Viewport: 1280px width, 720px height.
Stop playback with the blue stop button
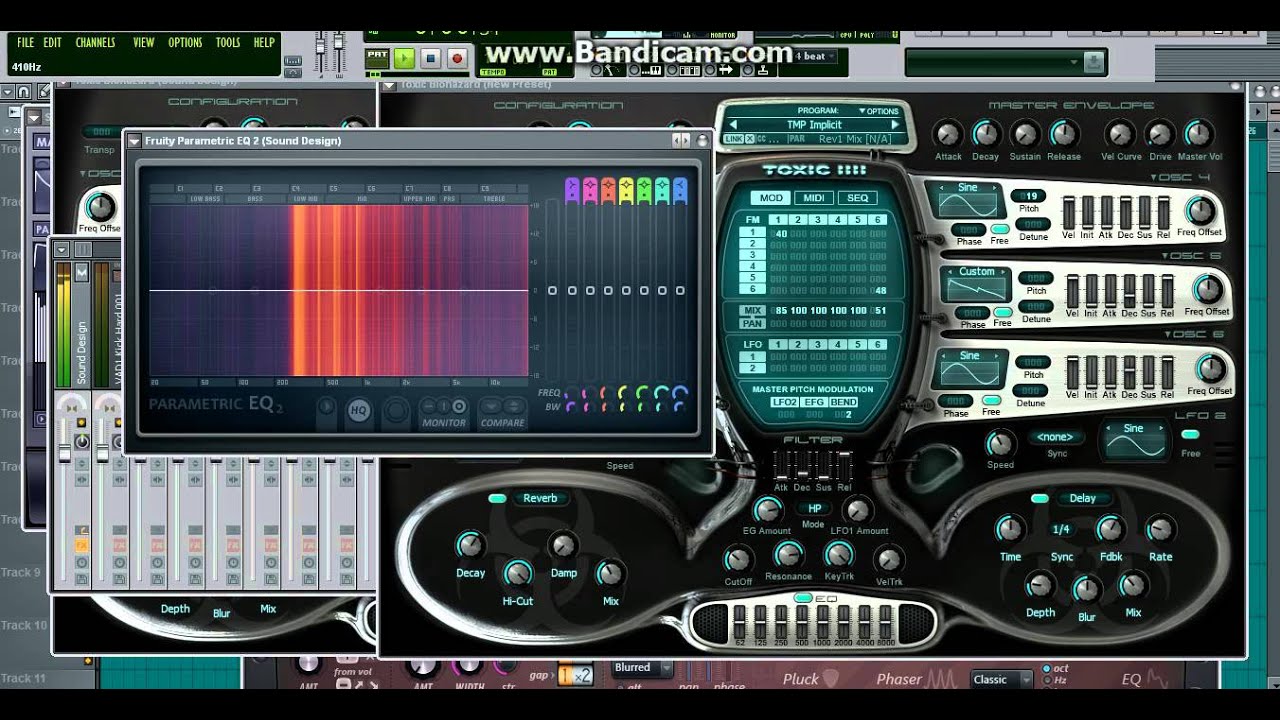[x=430, y=58]
